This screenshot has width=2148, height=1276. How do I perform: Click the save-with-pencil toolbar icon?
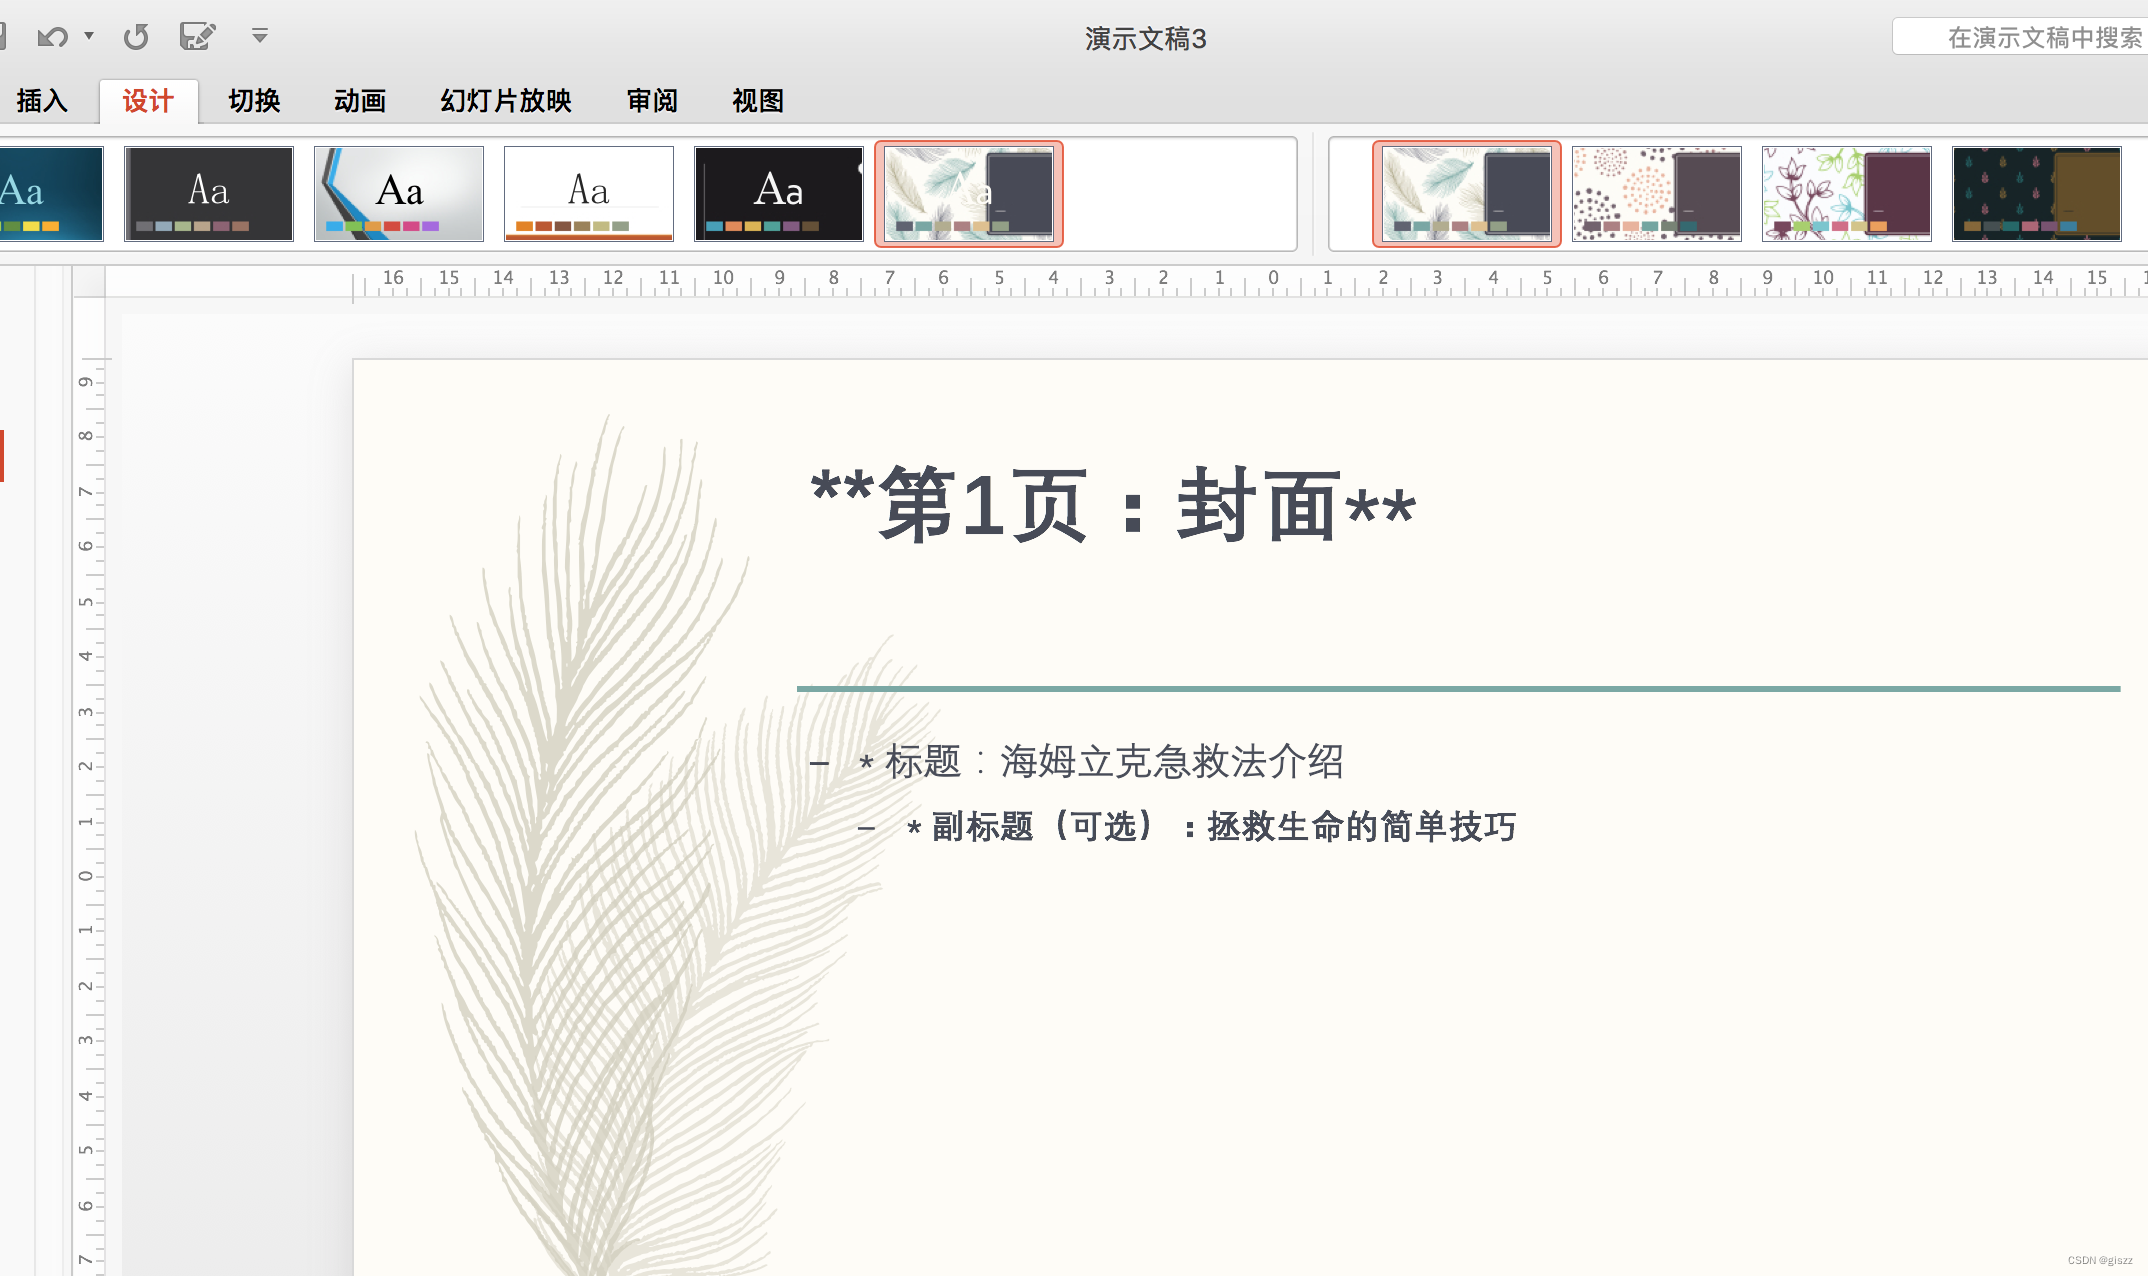click(x=197, y=37)
